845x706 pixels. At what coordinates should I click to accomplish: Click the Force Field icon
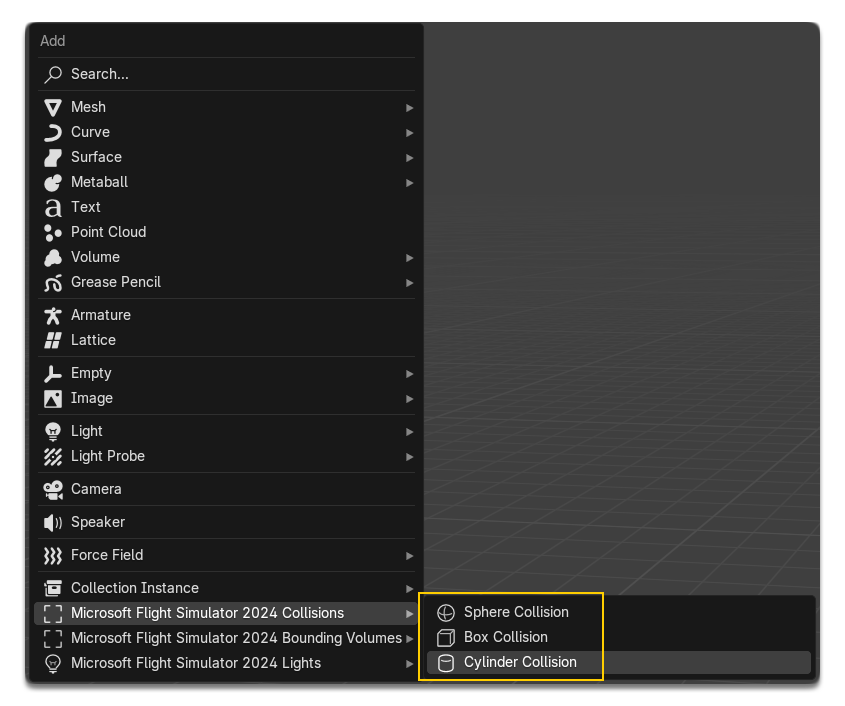click(52, 555)
